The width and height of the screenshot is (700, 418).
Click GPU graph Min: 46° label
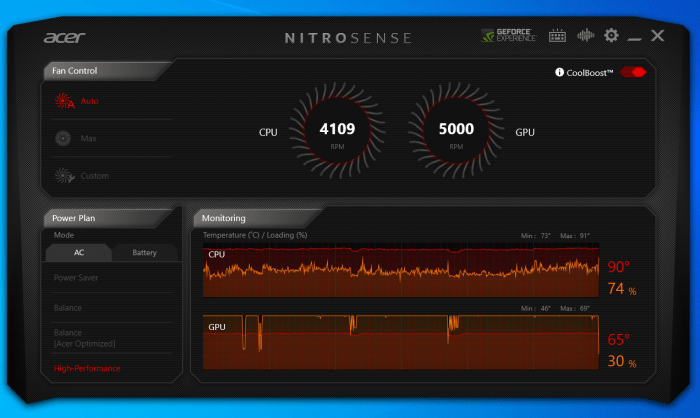point(536,308)
